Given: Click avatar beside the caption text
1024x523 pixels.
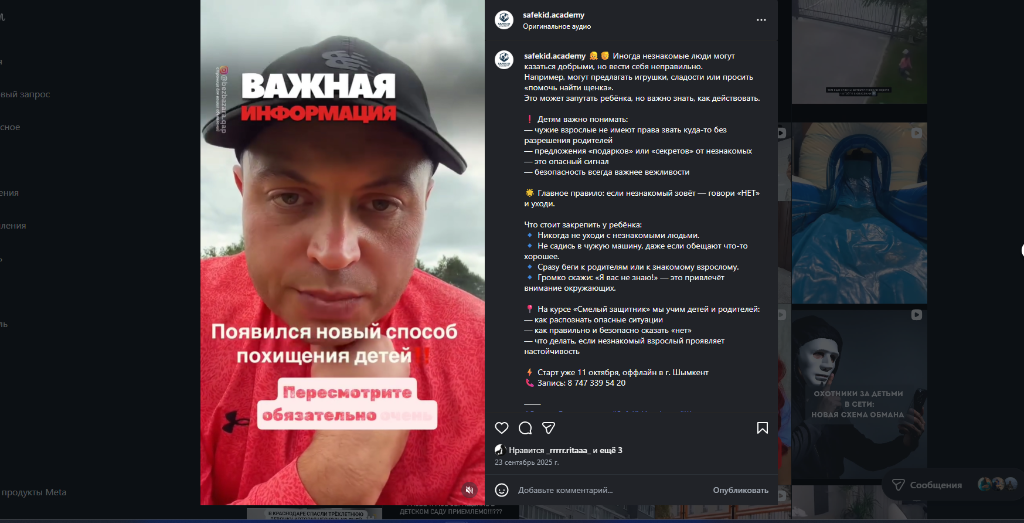Looking at the screenshot, I should click(504, 59).
